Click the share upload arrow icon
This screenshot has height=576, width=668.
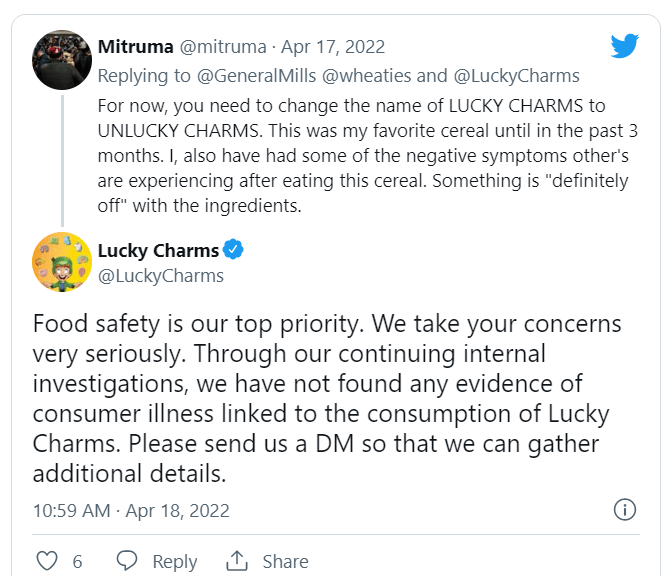click(237, 561)
